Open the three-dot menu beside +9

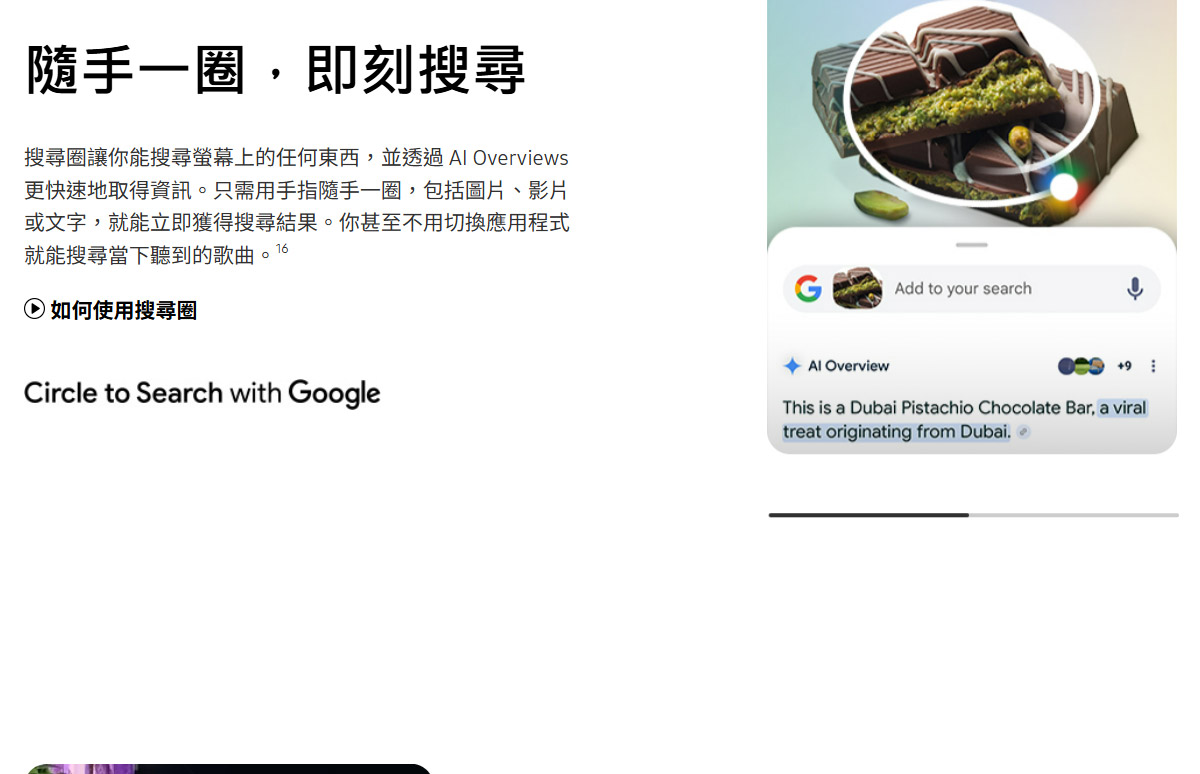[1153, 366]
